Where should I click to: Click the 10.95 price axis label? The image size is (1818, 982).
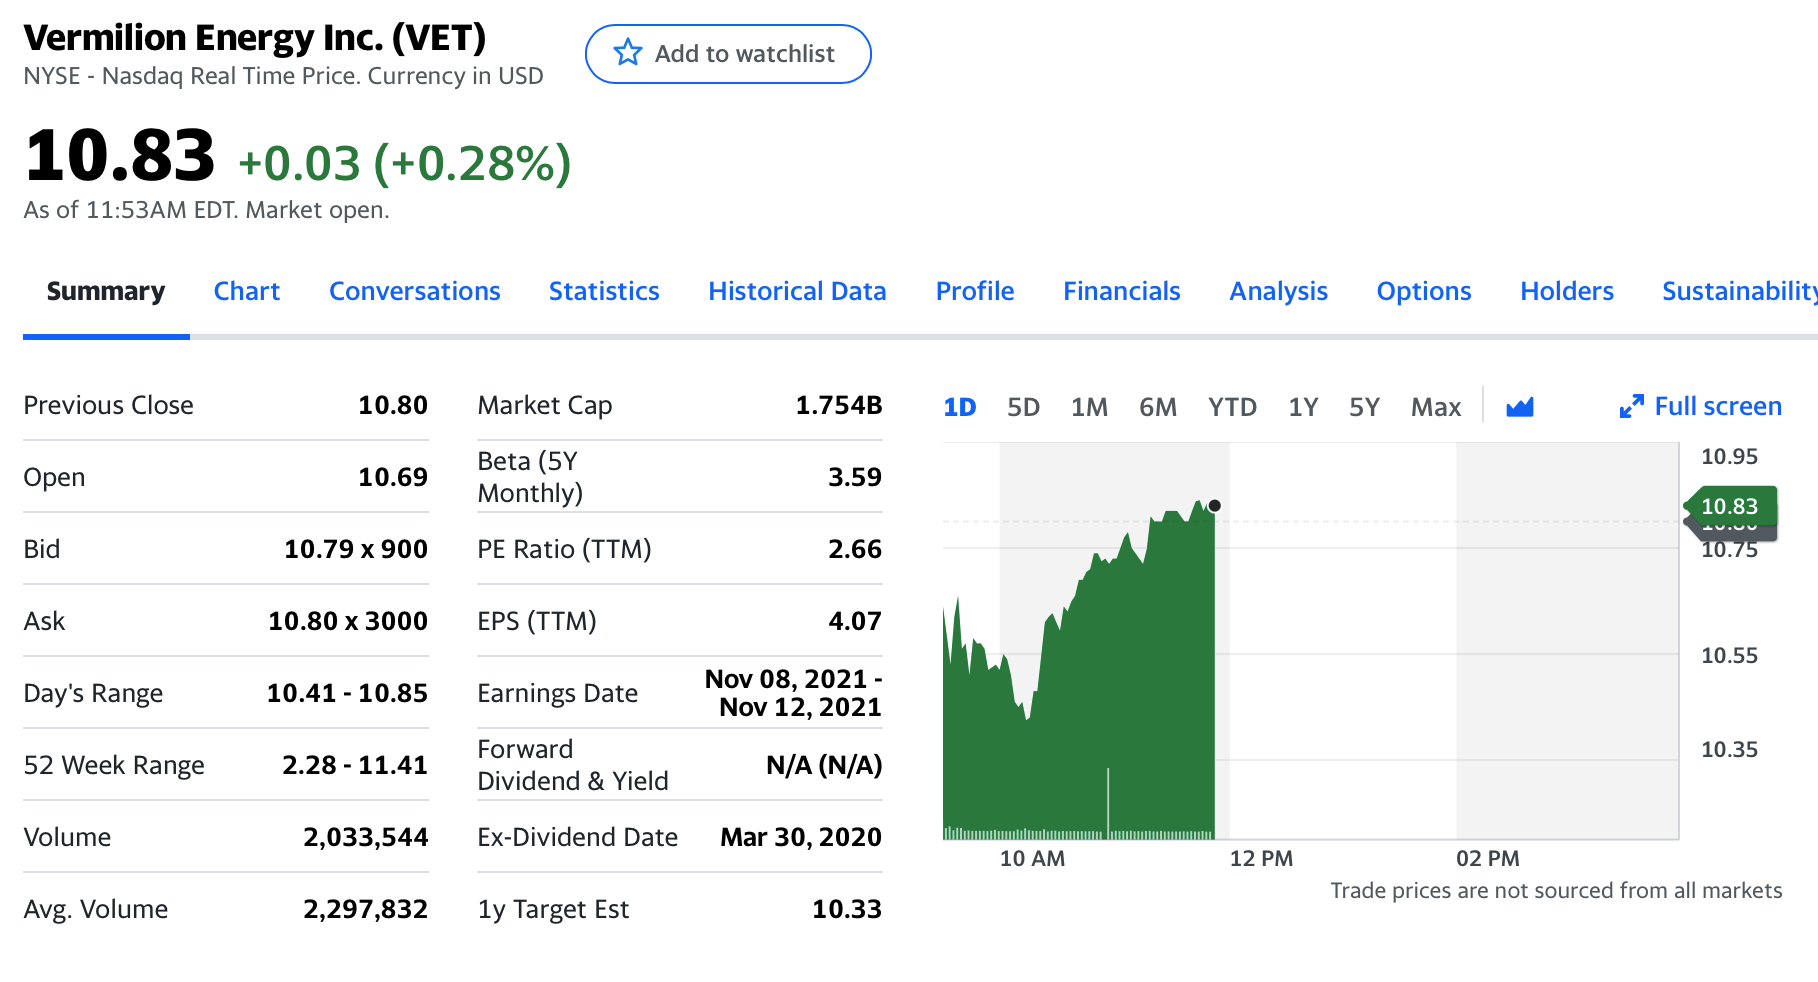click(x=1730, y=456)
